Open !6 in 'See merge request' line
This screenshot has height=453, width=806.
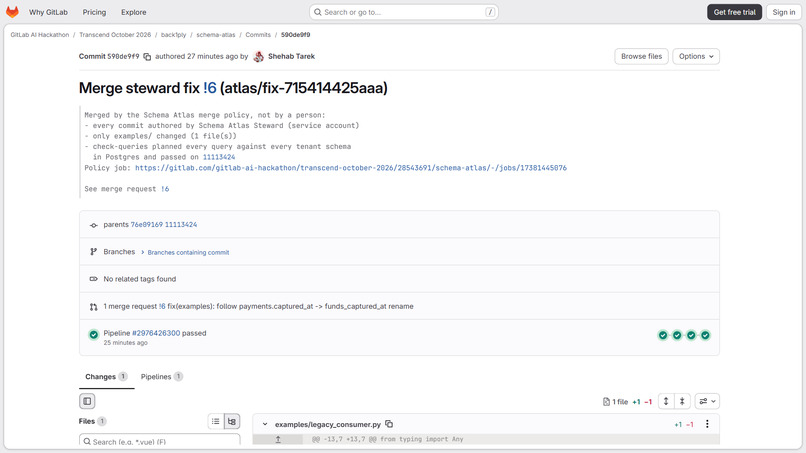(x=165, y=189)
